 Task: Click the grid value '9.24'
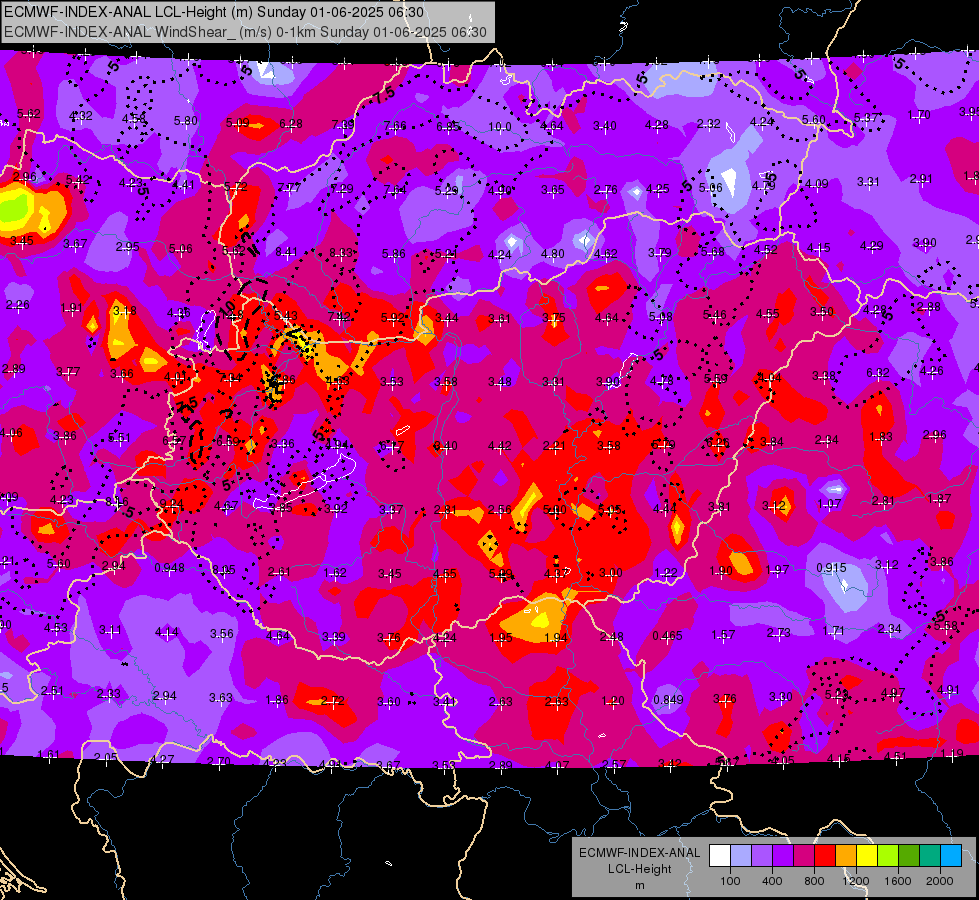pos(171,504)
